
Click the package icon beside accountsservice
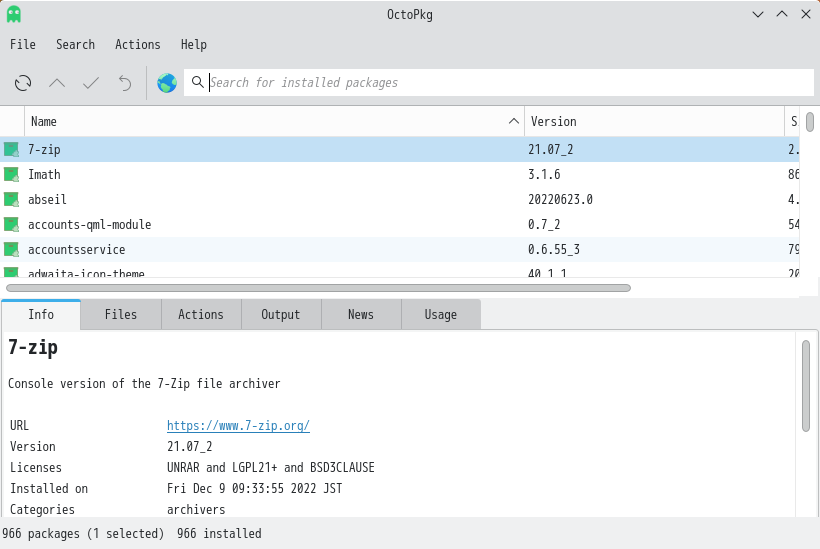click(12, 250)
